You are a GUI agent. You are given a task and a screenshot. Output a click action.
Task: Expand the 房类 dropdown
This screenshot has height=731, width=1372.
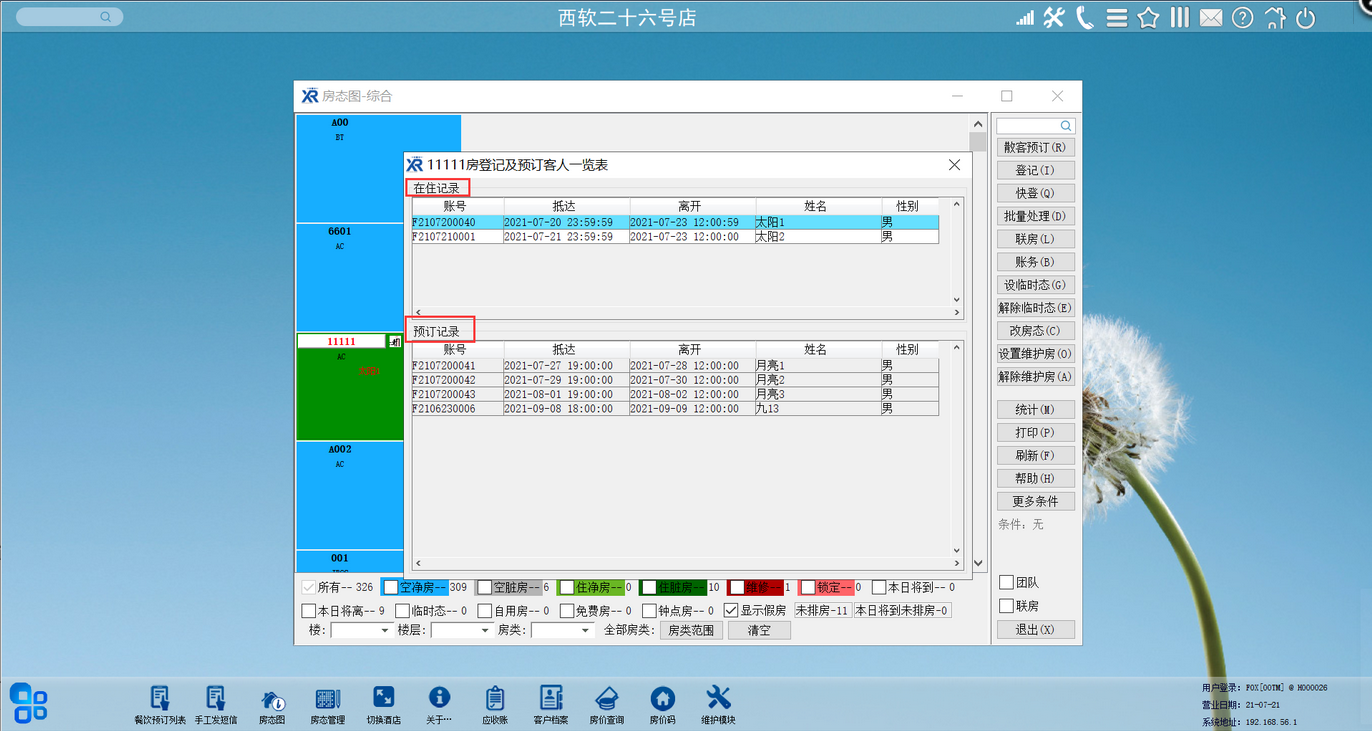(x=587, y=631)
